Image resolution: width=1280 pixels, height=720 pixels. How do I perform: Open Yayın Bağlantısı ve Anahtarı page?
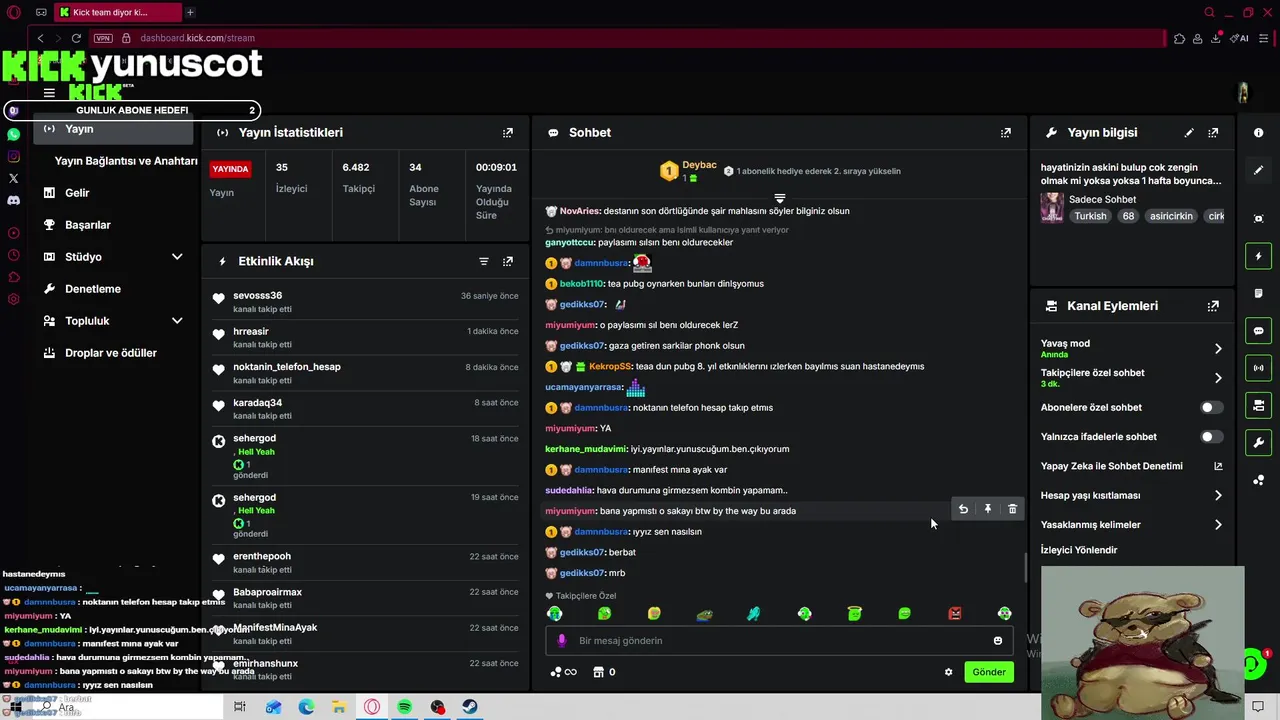[126, 161]
